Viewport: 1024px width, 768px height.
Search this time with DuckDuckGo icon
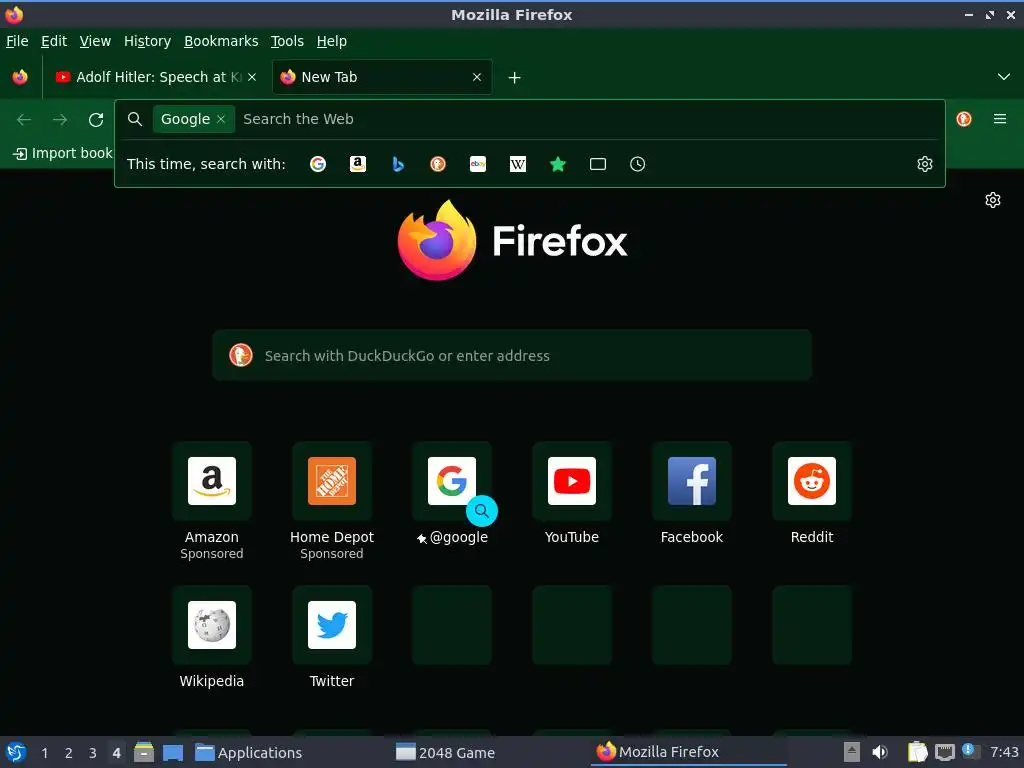(438, 164)
